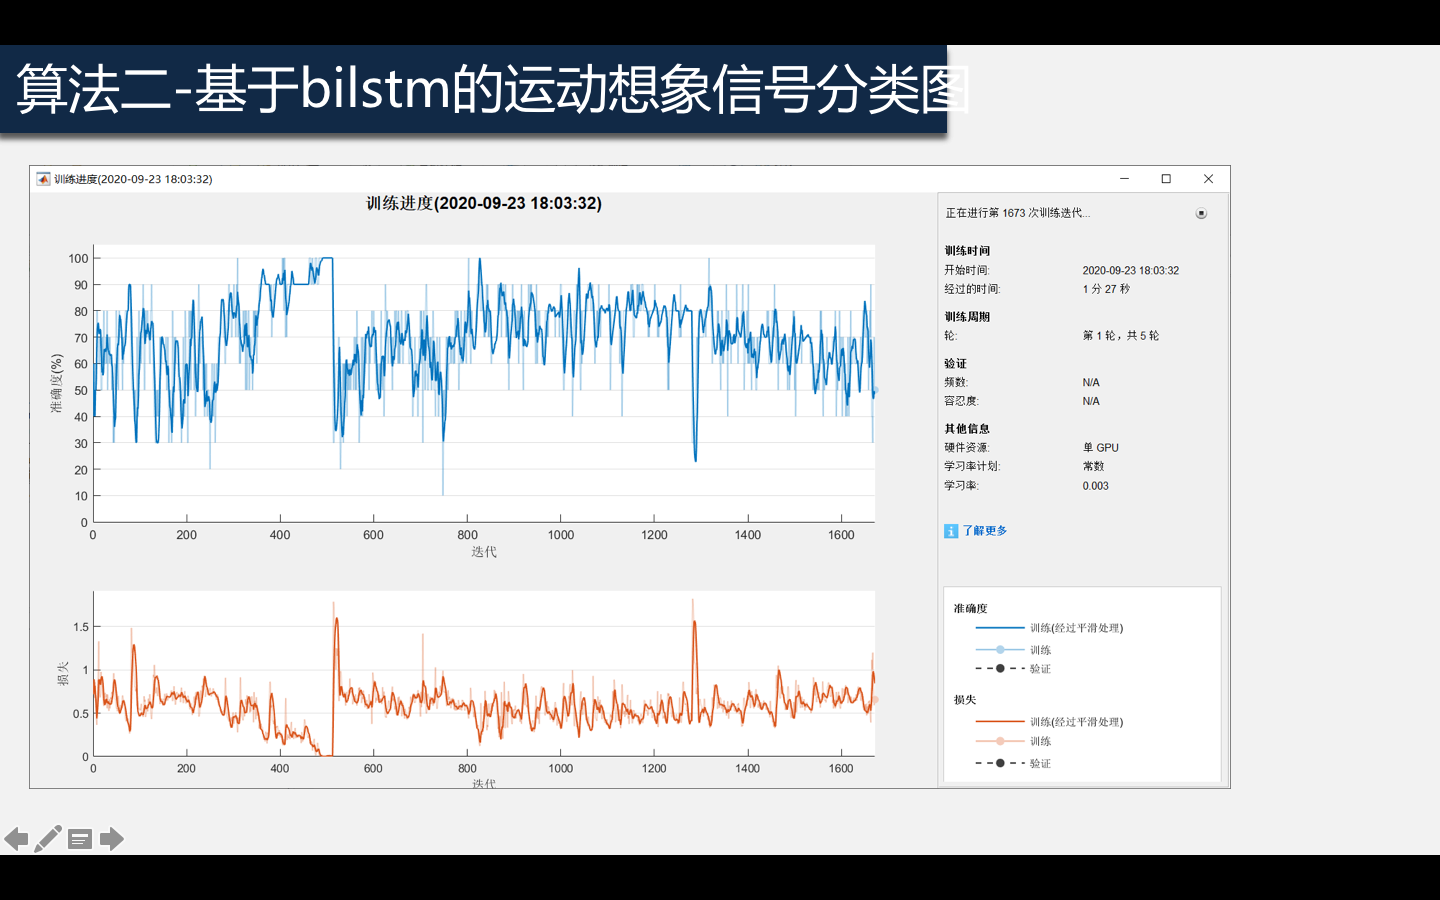The width and height of the screenshot is (1440, 900).
Task: Click the 训练时间 section heading
Action: coord(967,251)
